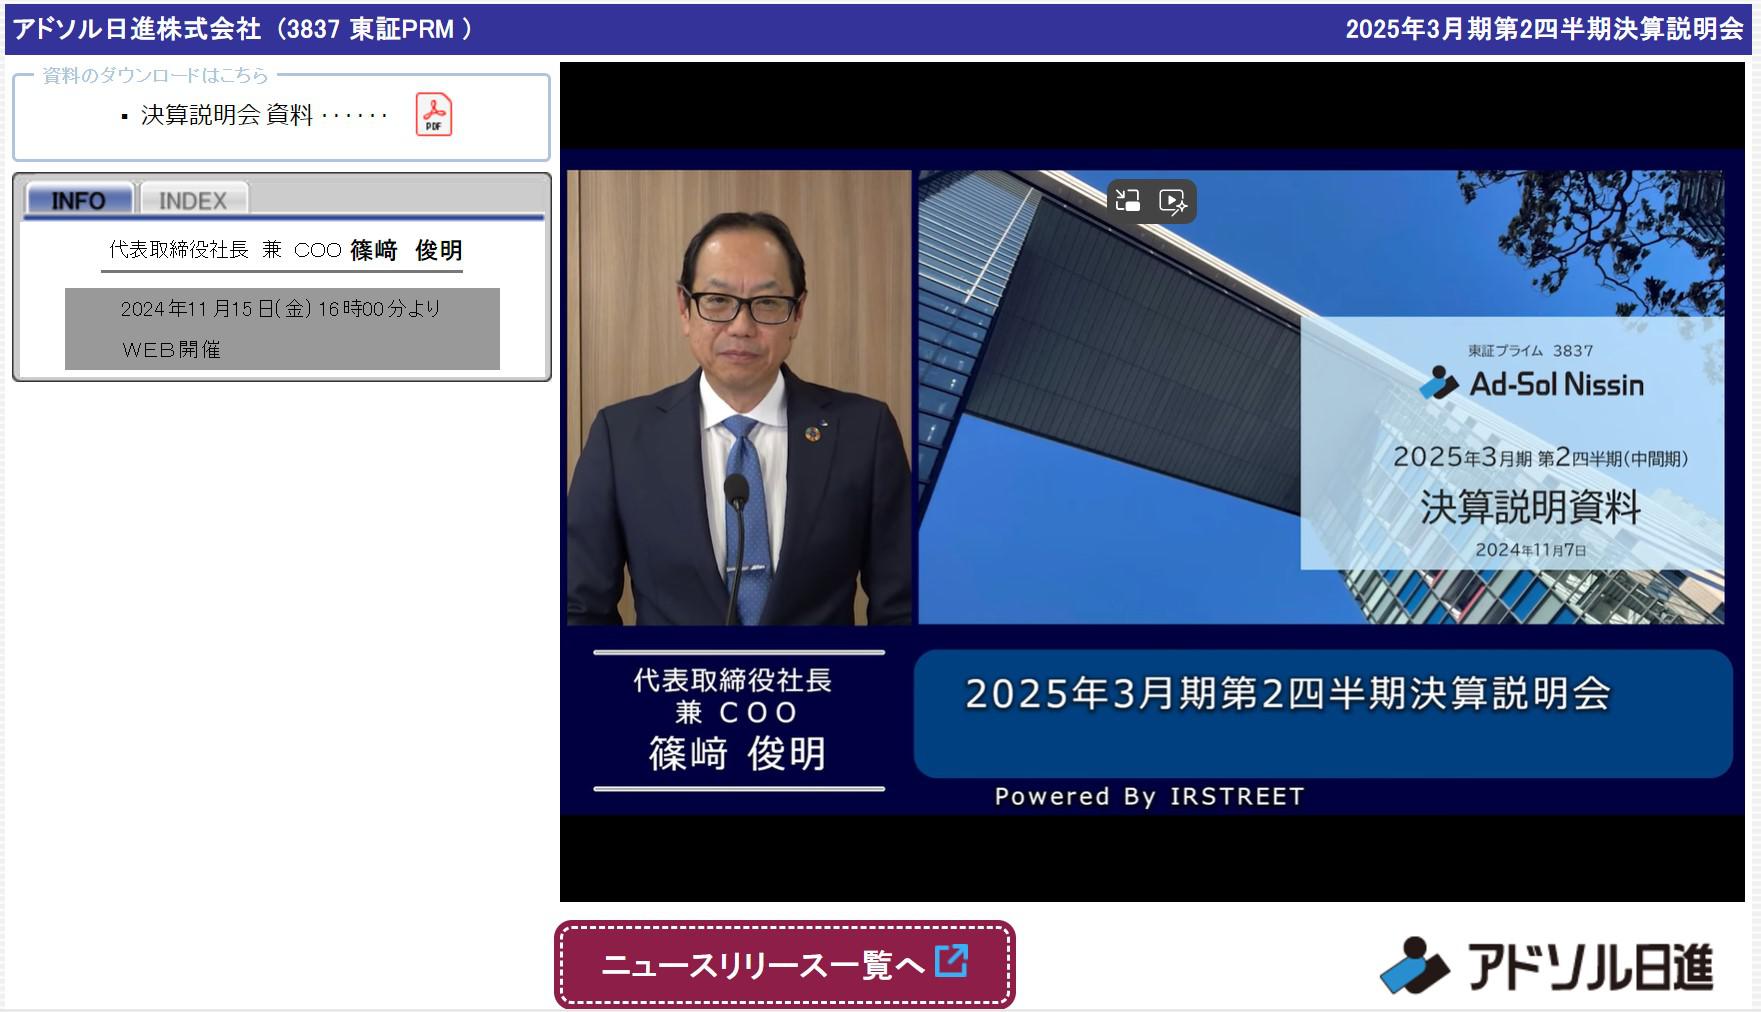
Task: Click the 2024年11月15日(金) 16時00分より date text
Action: pyautogui.click(x=281, y=309)
